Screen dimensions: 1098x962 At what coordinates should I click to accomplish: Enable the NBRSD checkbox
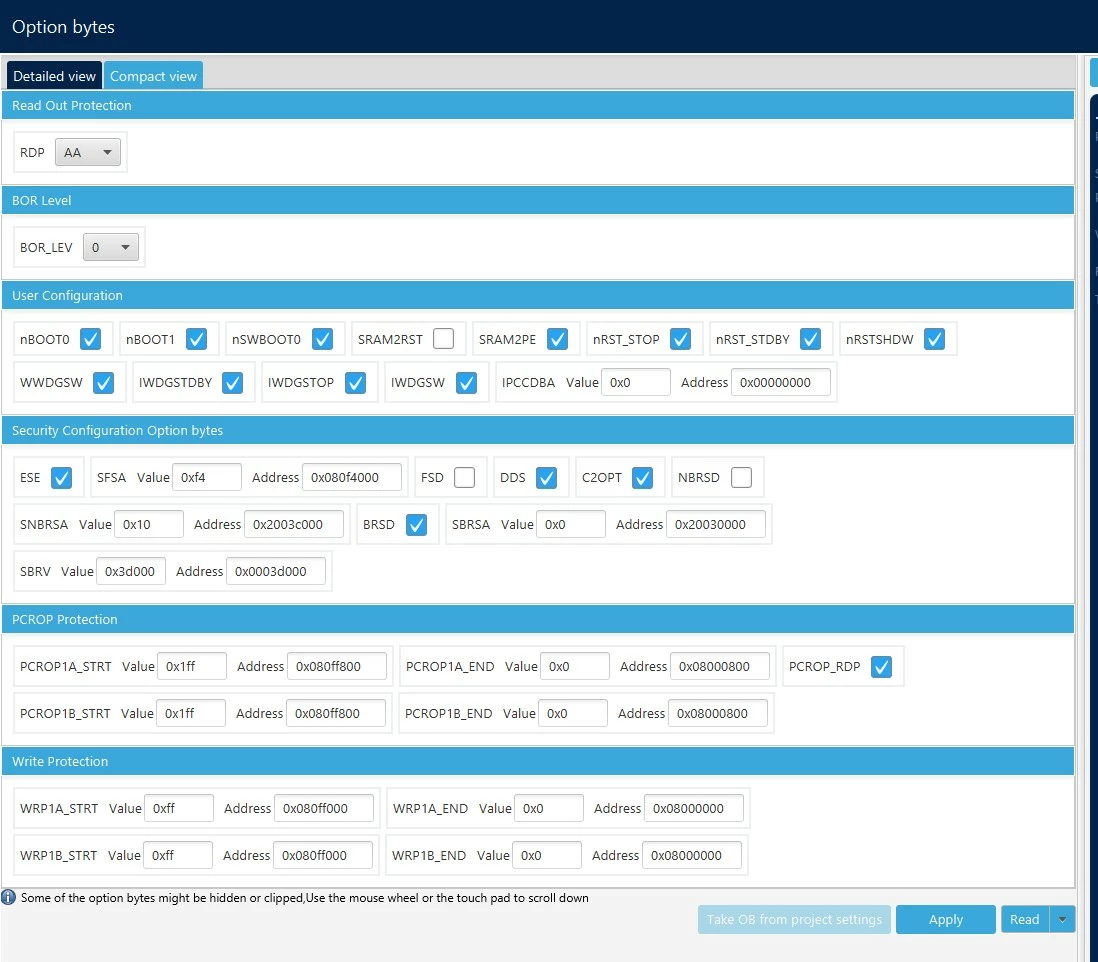[742, 477]
